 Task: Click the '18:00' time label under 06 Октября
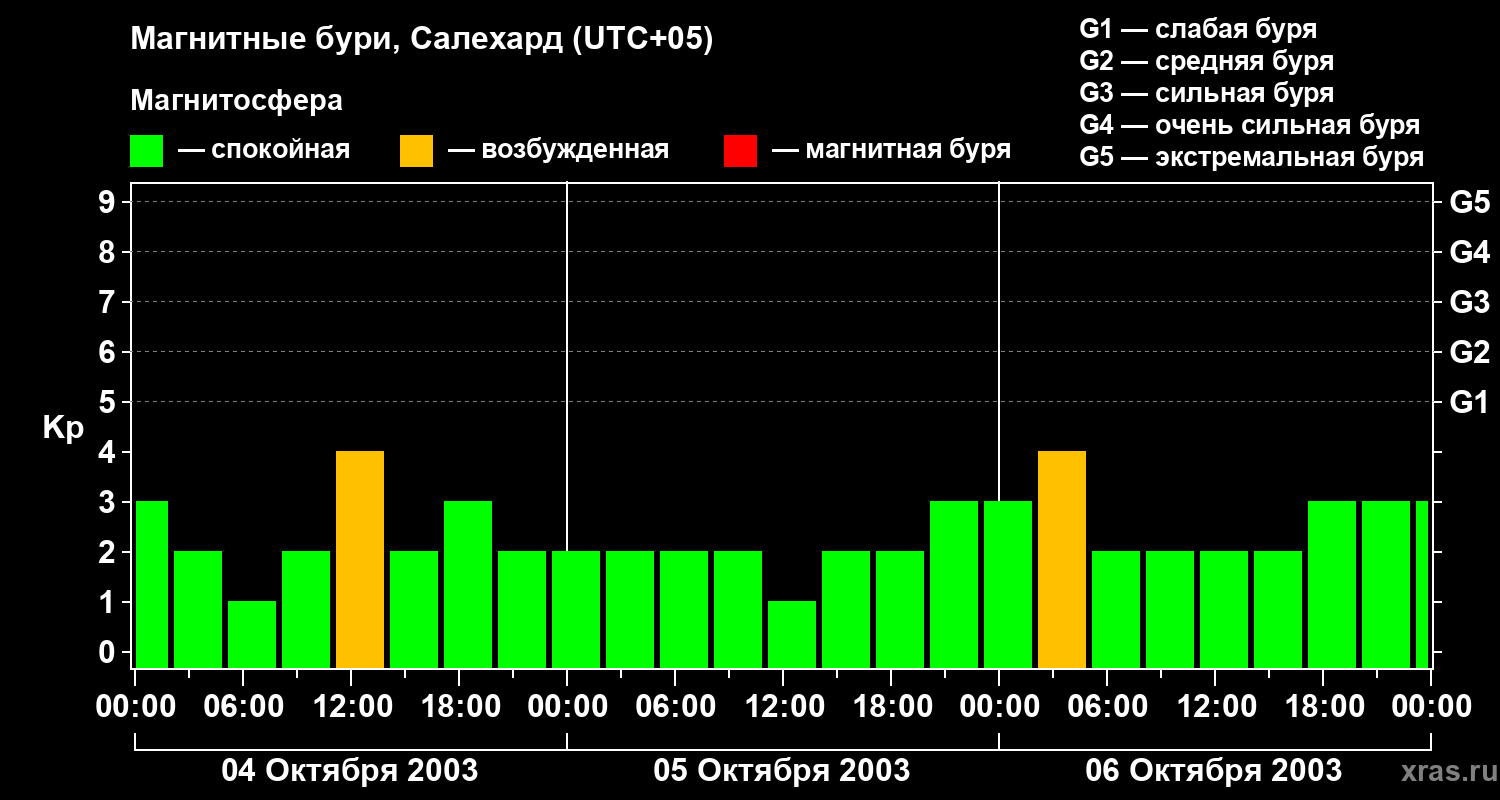(x=1323, y=707)
